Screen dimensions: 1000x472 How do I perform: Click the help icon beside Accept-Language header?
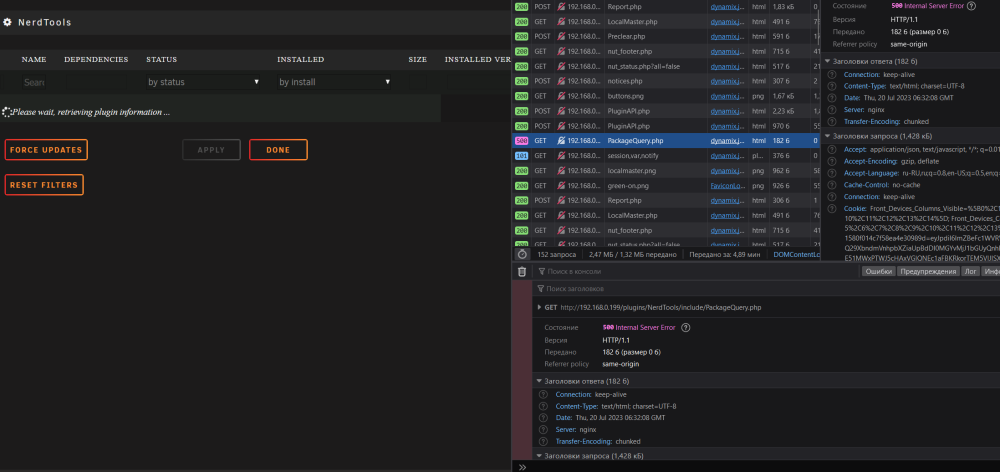[832, 173]
